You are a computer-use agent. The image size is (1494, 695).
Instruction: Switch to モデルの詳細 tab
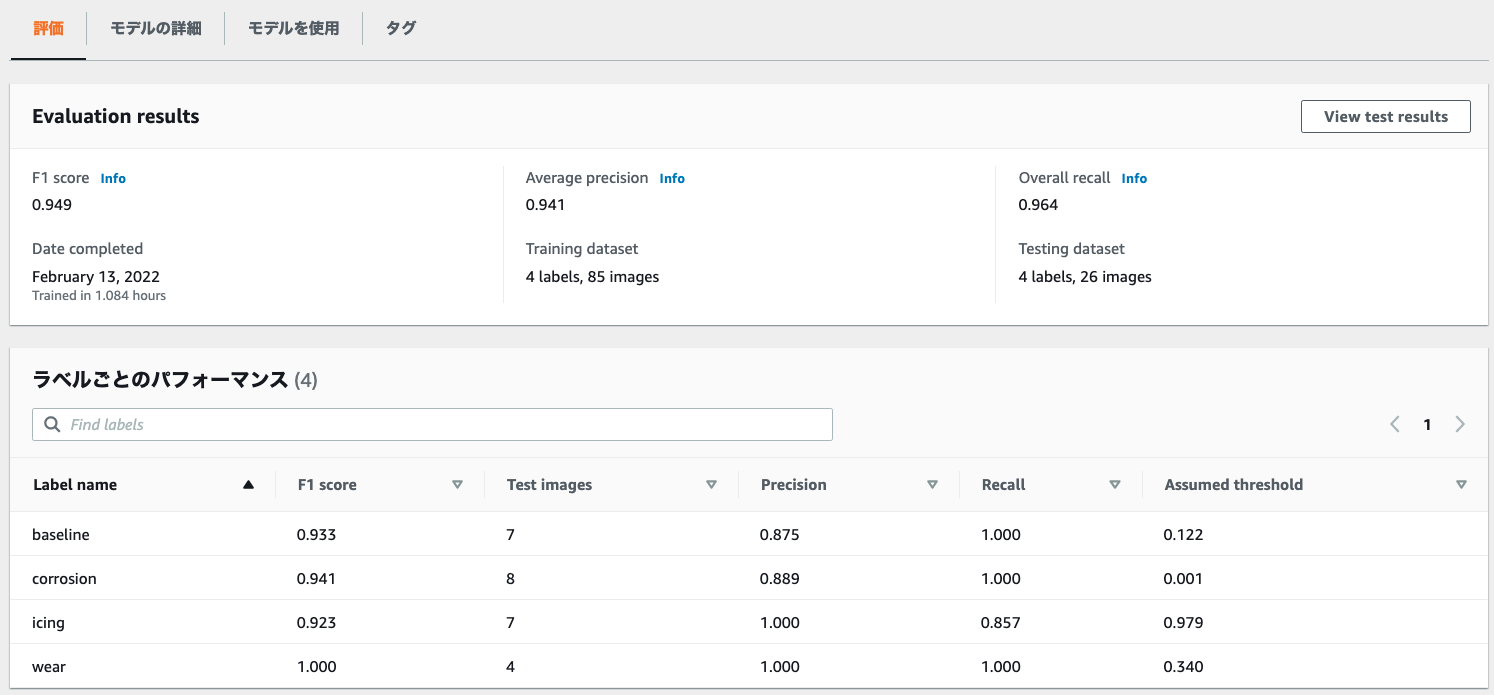coord(155,28)
